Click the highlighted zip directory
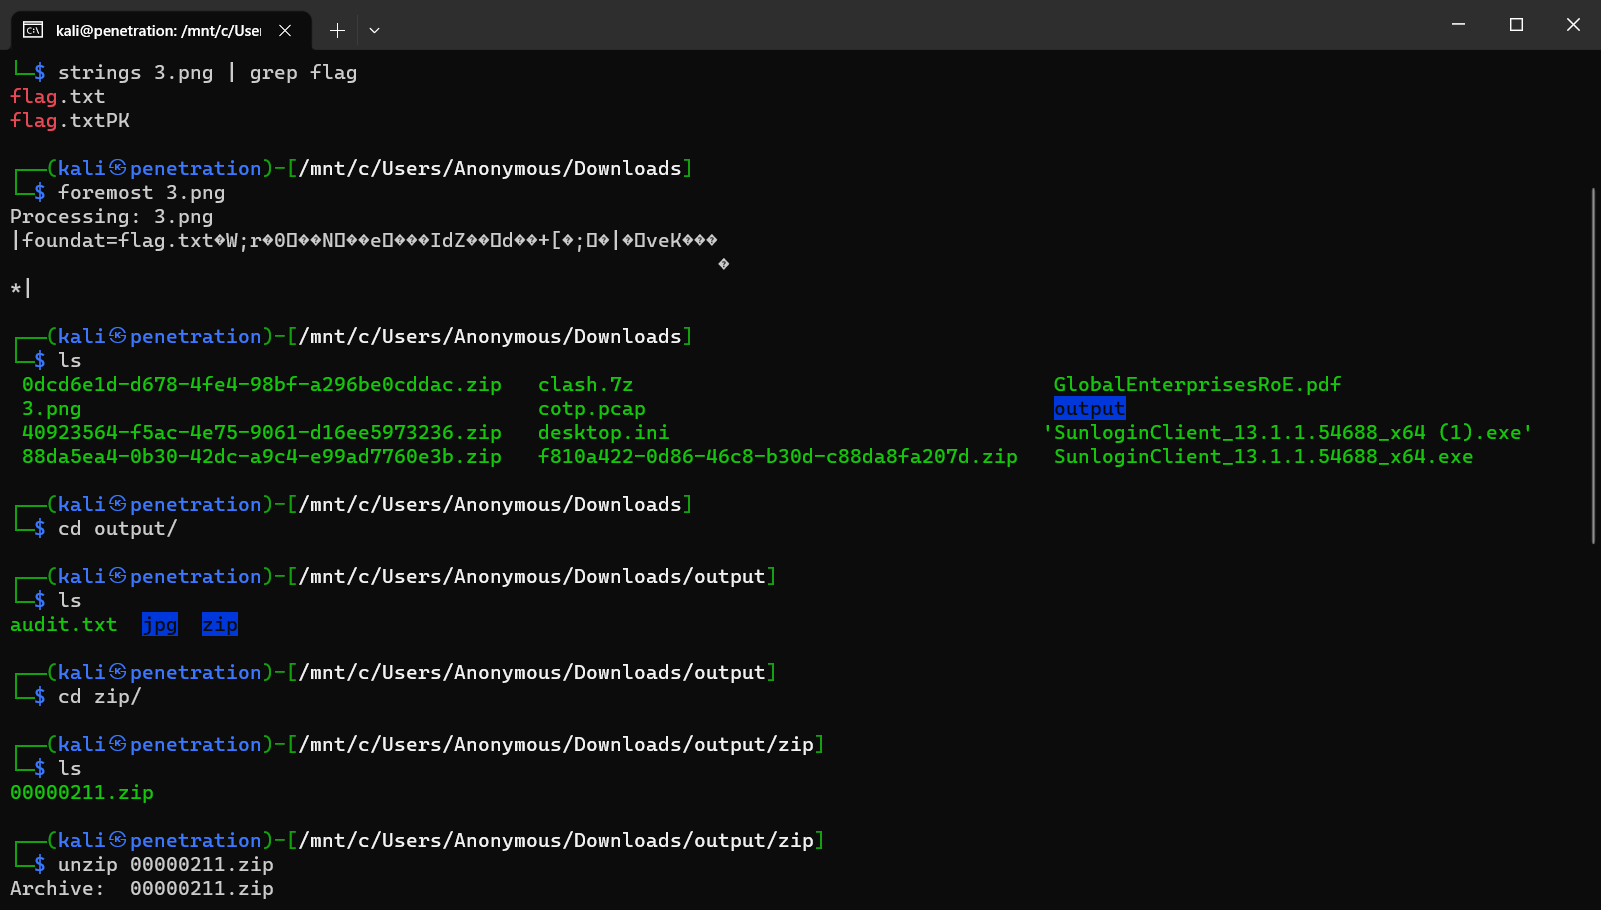 coord(220,624)
